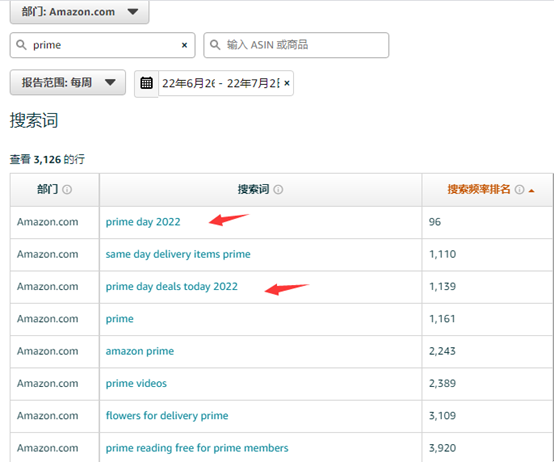Open same day delivery items prime link

pyautogui.click(x=178, y=254)
